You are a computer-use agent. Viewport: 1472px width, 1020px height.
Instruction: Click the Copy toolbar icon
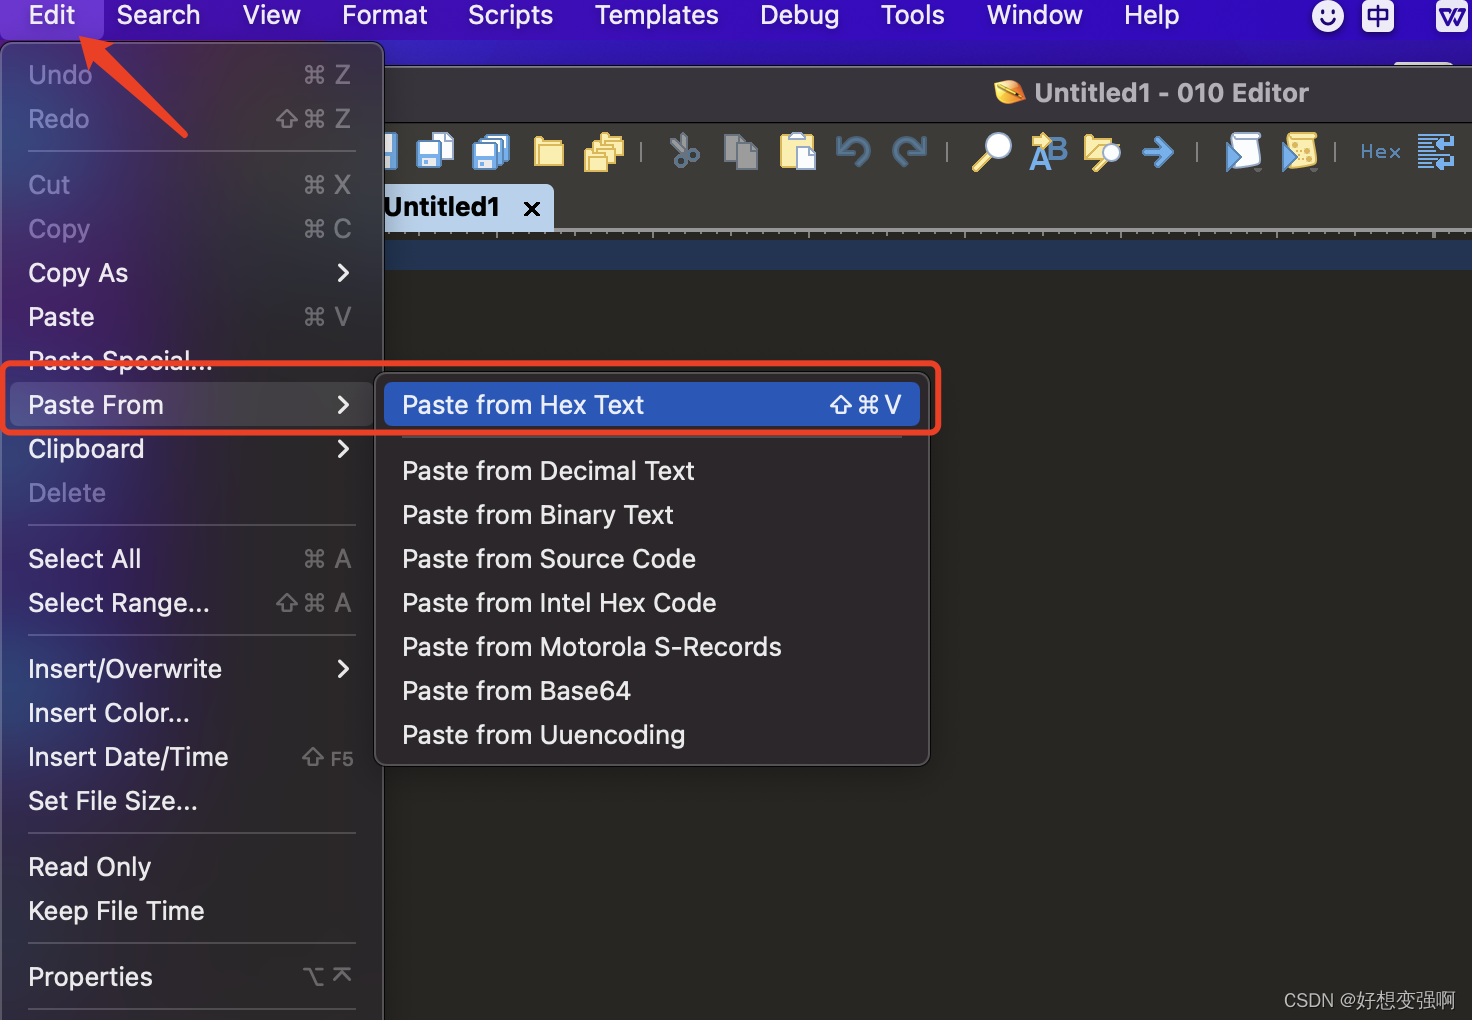[741, 152]
